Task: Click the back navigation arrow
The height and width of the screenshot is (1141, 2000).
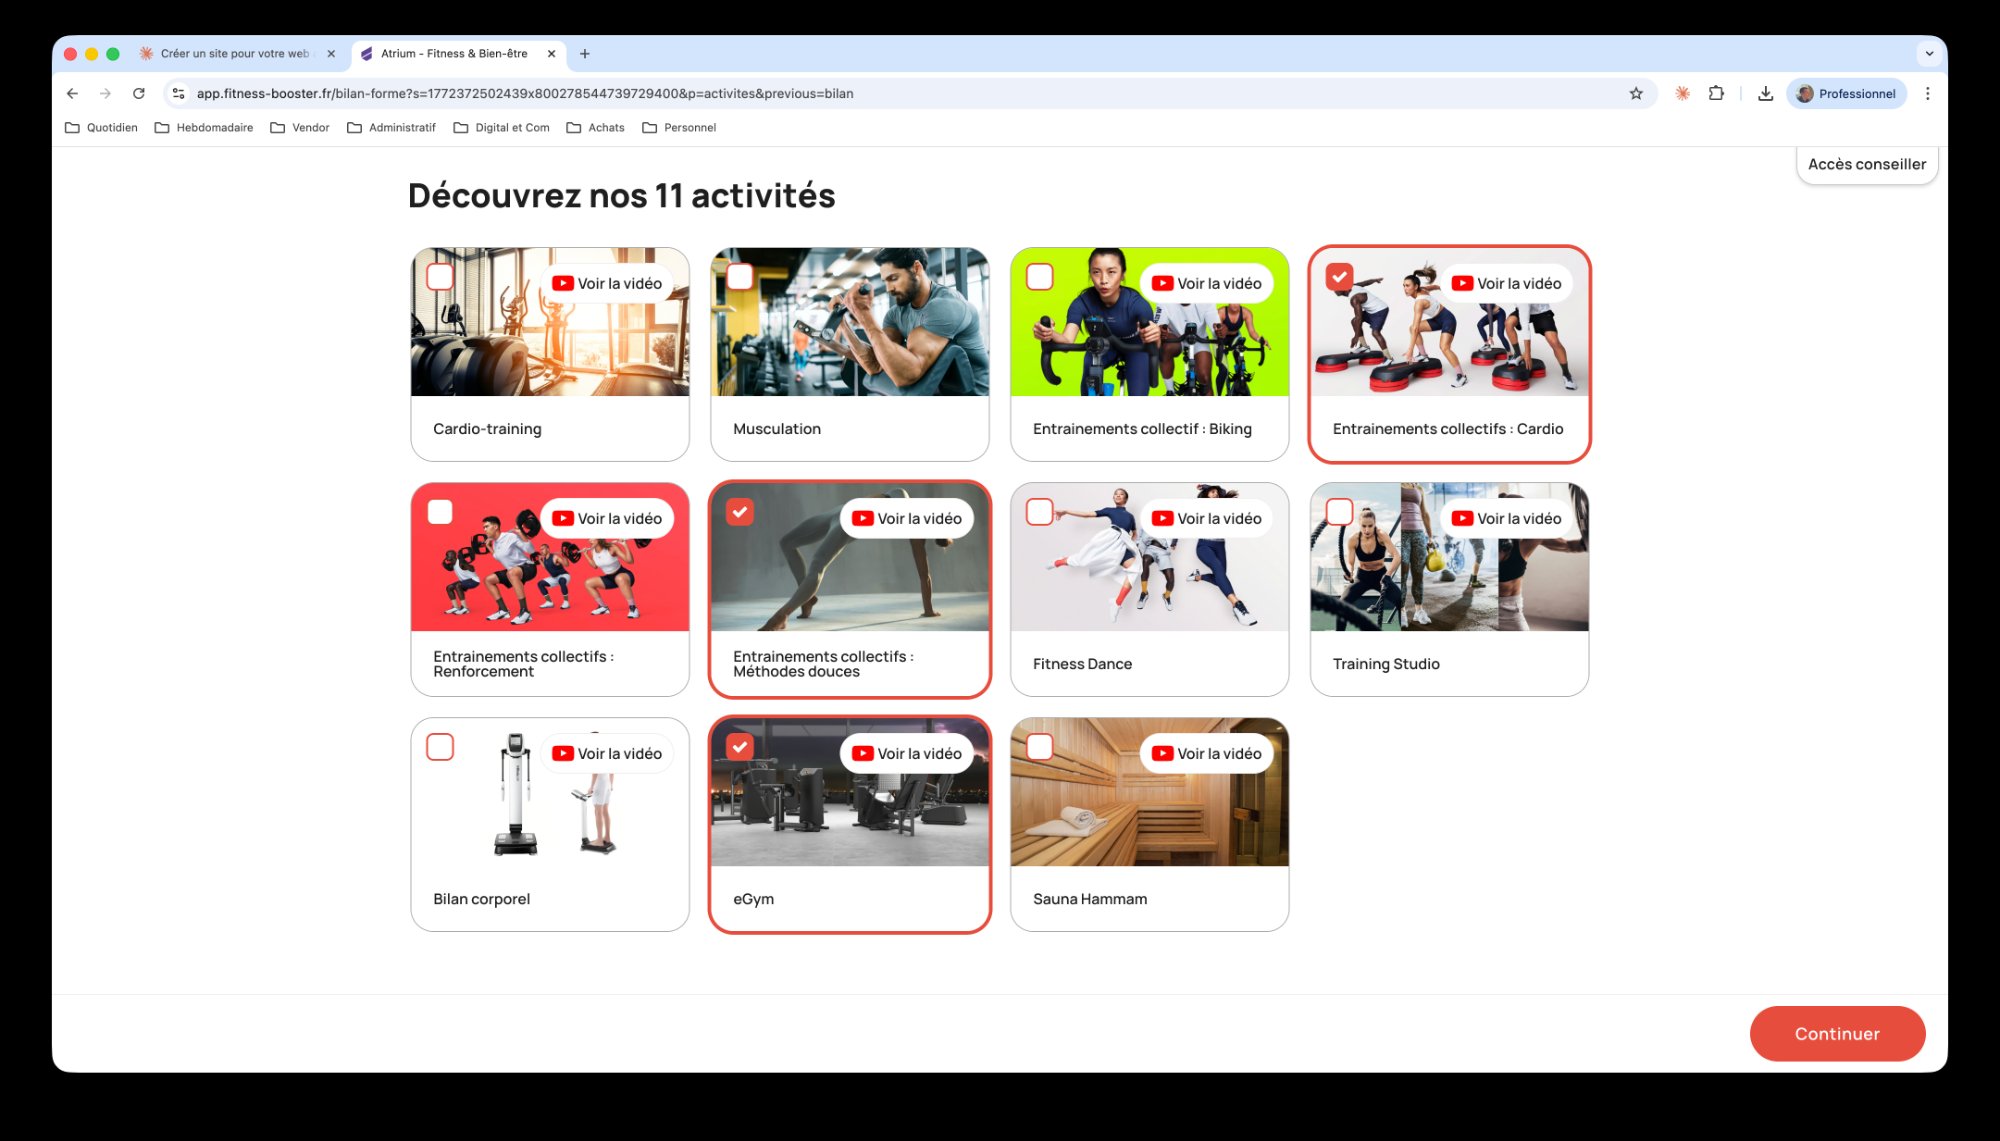Action: pos(72,93)
